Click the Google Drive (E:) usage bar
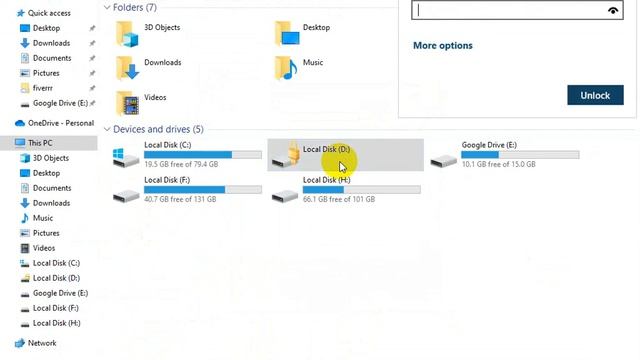The image size is (640, 360). coord(520,155)
